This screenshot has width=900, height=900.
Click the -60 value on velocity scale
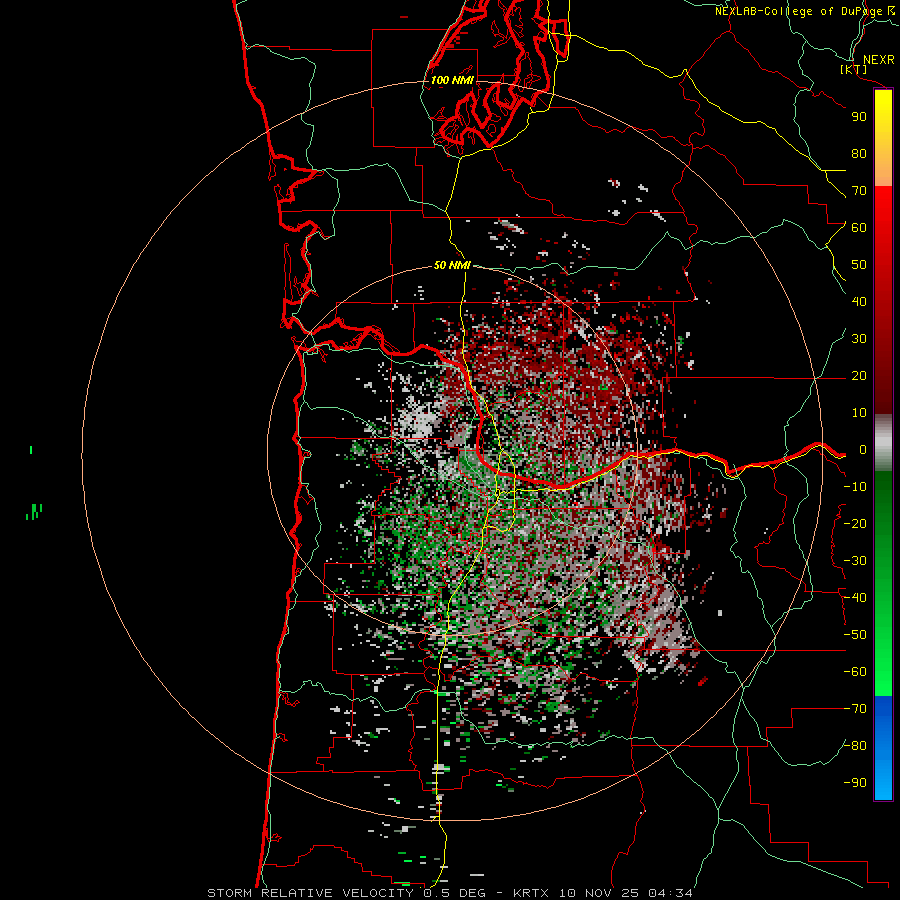(855, 672)
